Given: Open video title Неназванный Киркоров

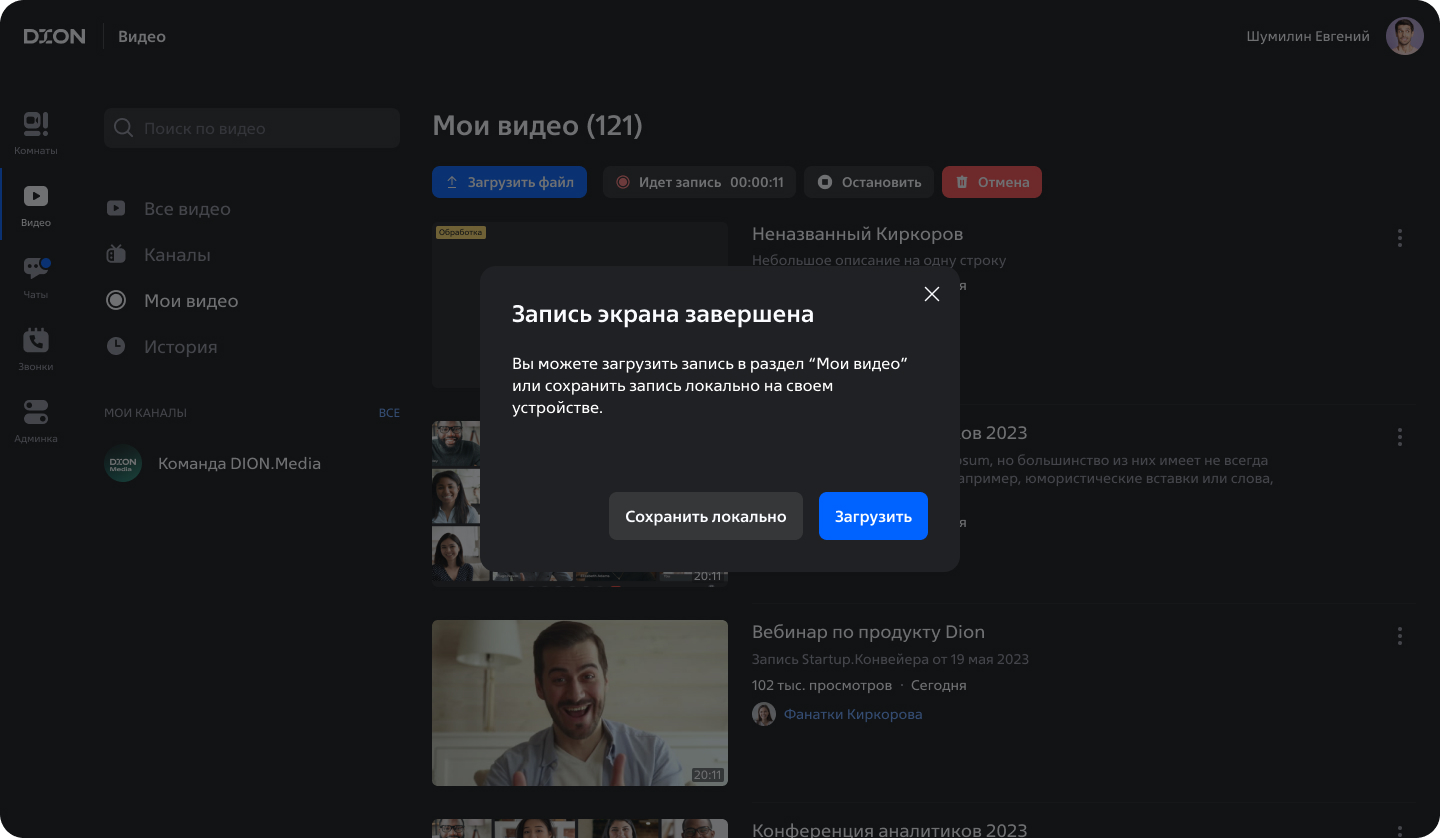Looking at the screenshot, I should pyautogui.click(x=857, y=234).
